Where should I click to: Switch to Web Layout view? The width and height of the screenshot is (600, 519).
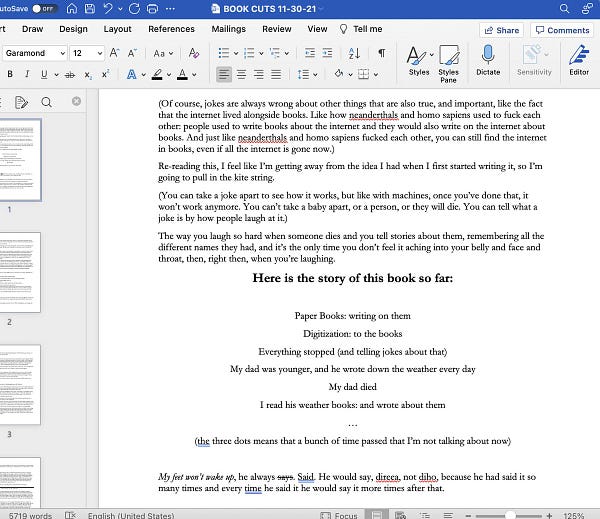coord(400,515)
